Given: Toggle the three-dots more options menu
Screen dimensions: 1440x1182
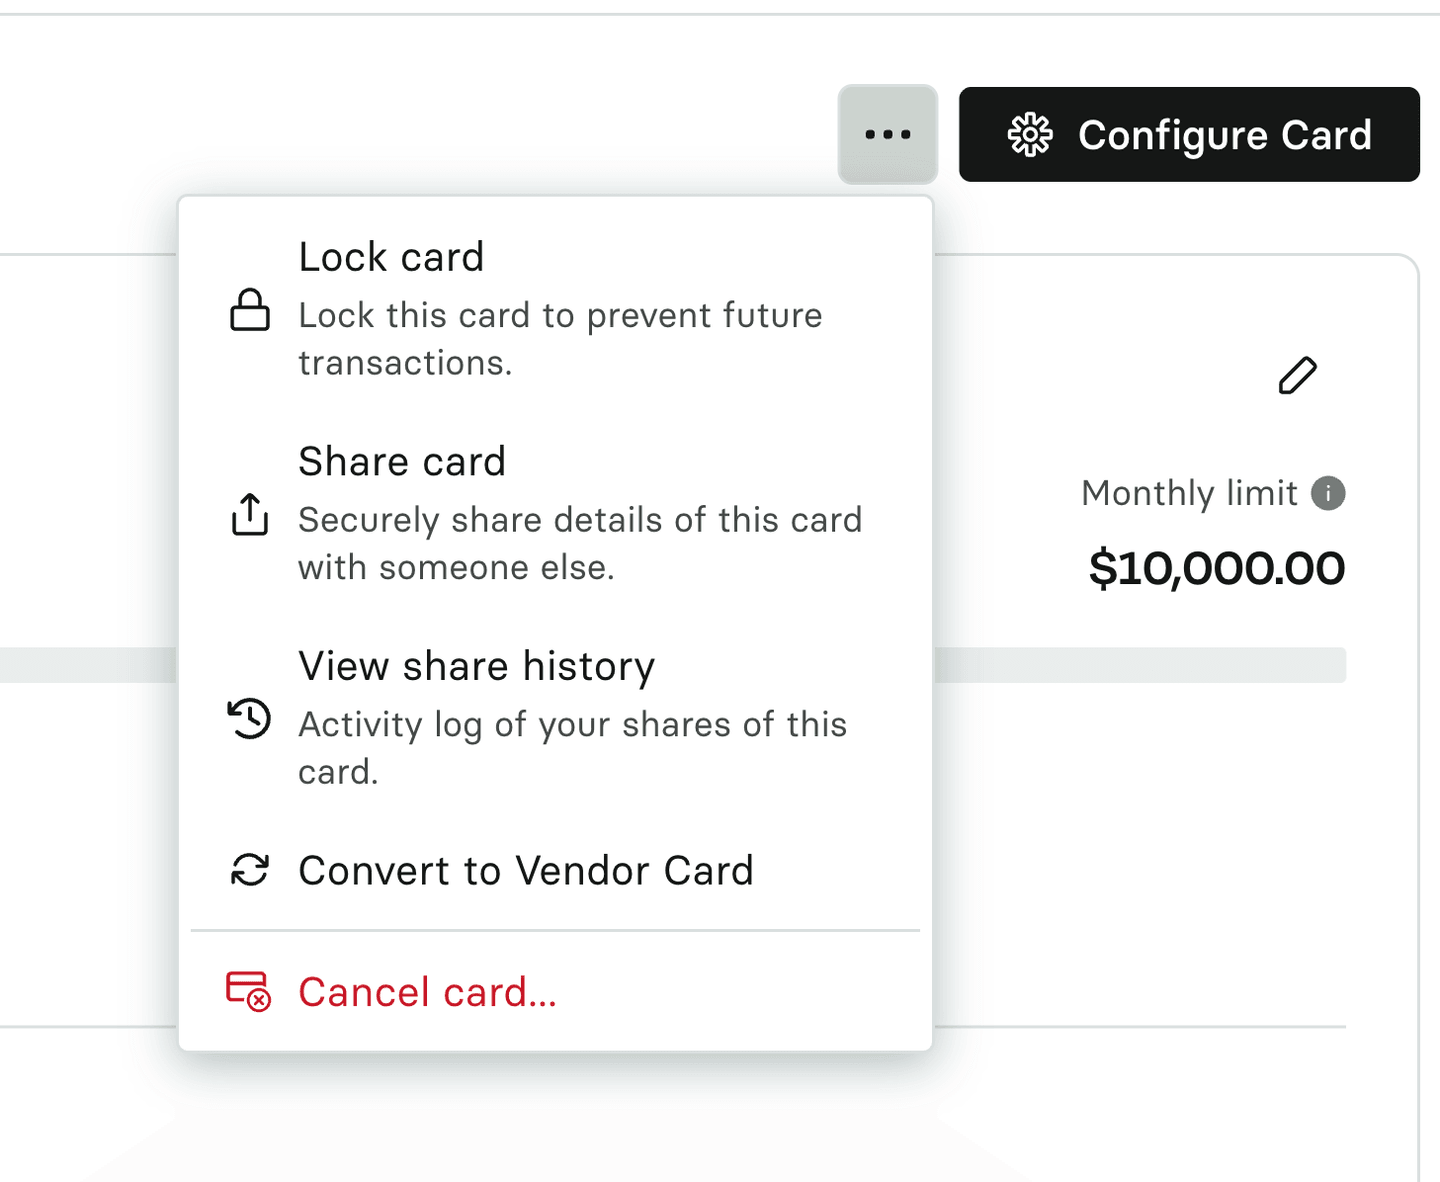Looking at the screenshot, I should point(888,134).
